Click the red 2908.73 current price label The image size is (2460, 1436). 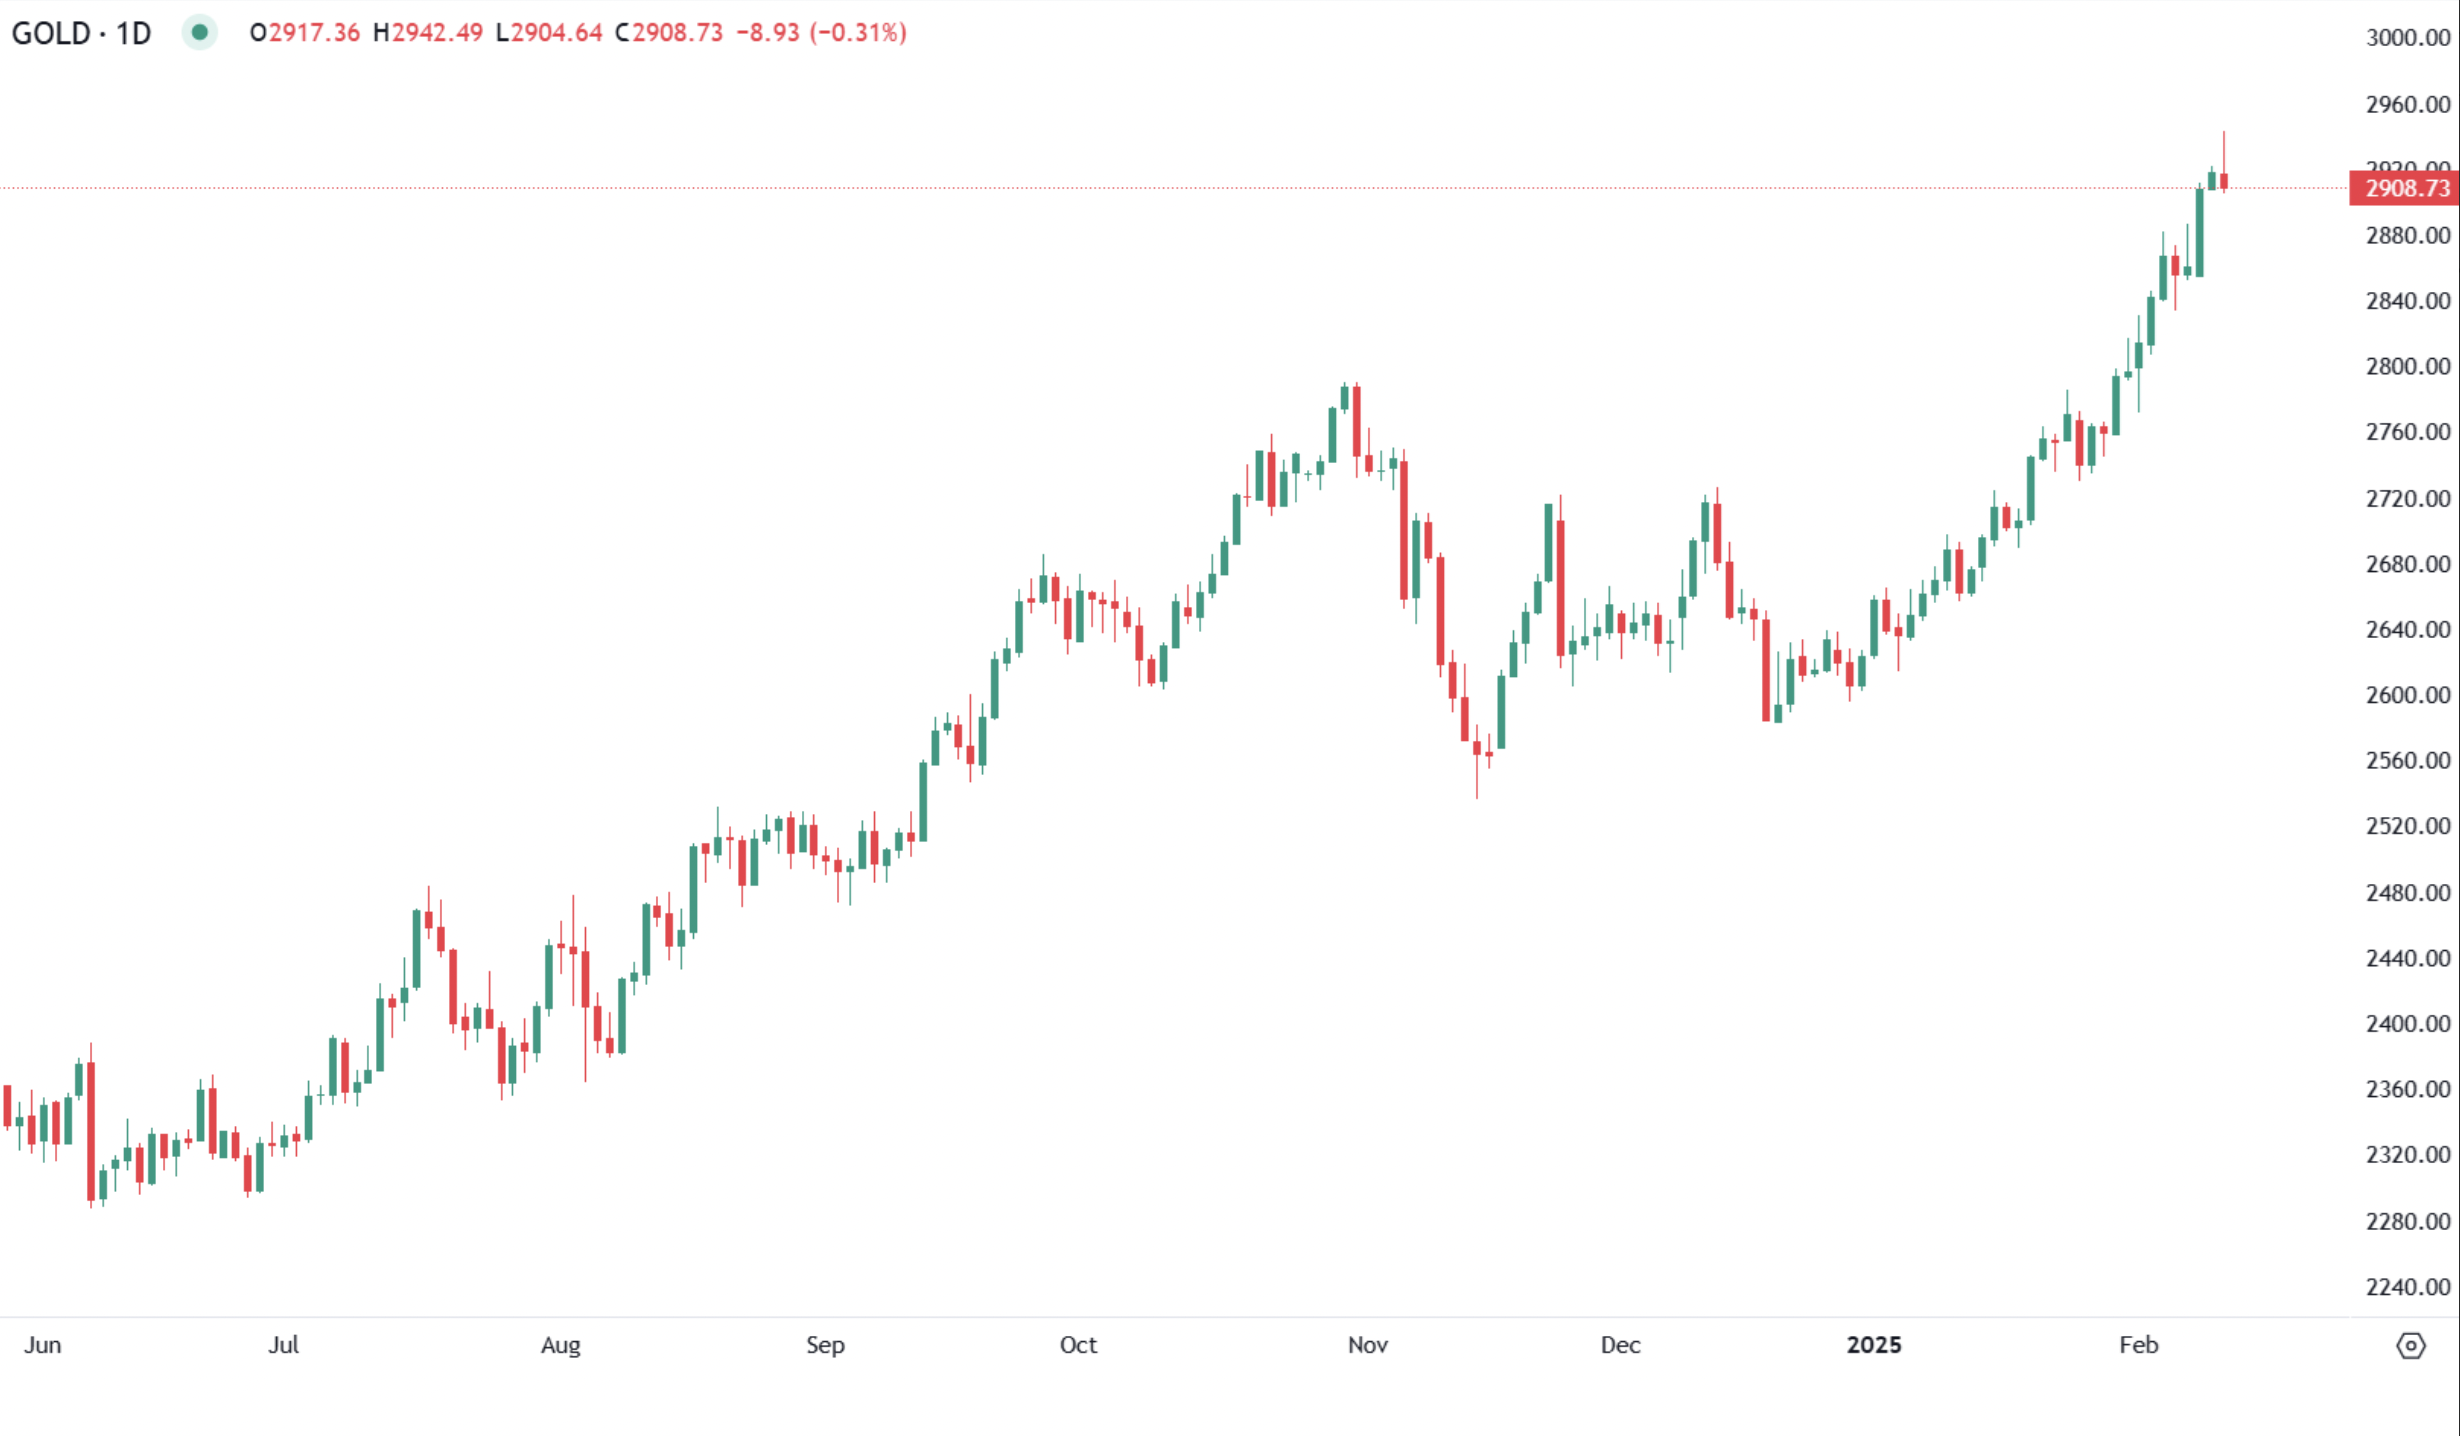click(x=2405, y=188)
